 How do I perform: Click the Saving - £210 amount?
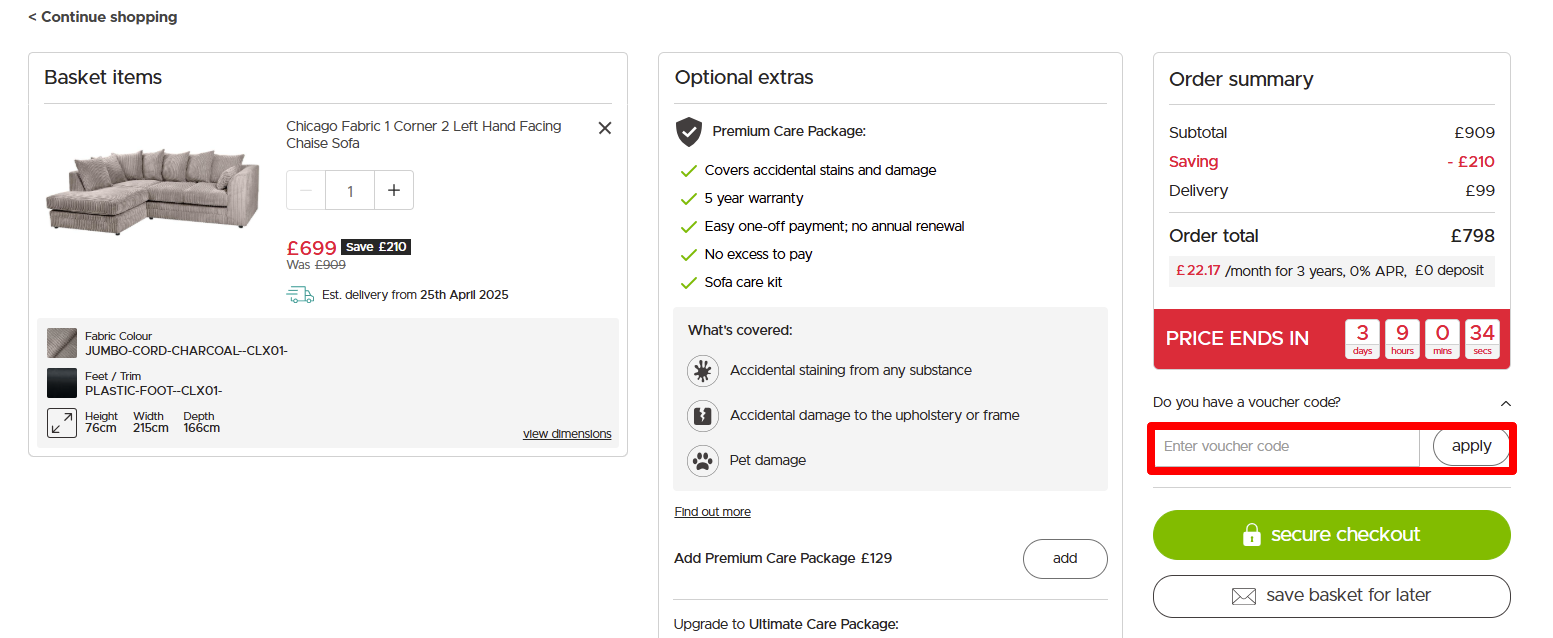tap(1471, 161)
